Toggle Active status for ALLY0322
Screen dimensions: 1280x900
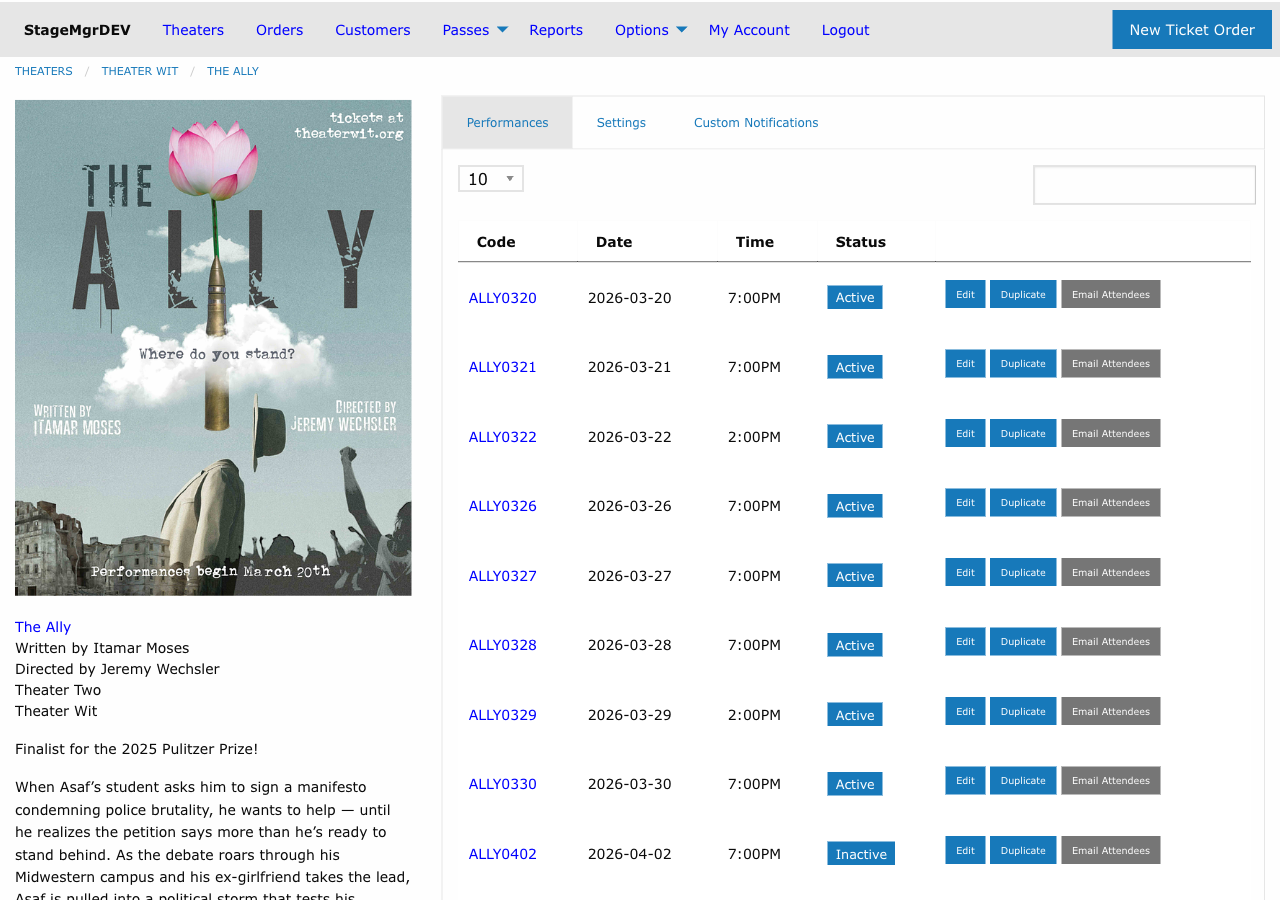pos(855,436)
